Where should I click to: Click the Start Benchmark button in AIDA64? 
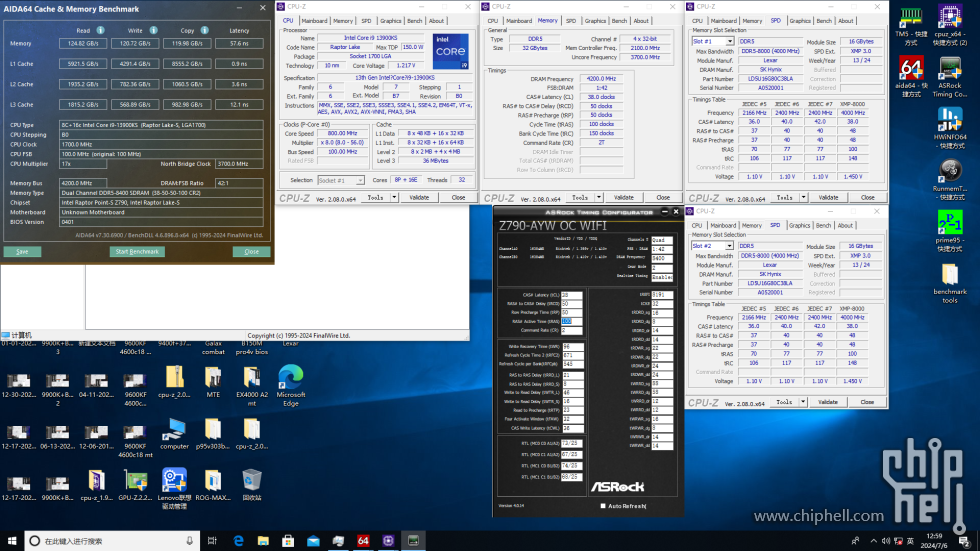click(x=137, y=252)
